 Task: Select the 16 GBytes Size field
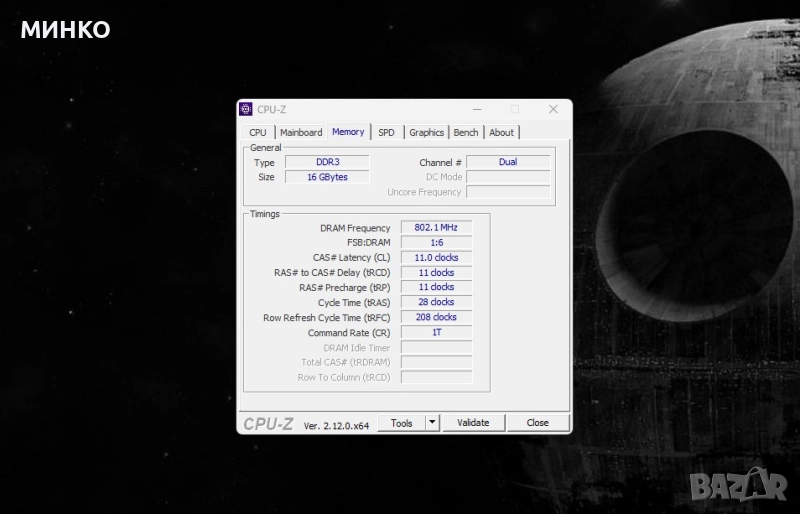tap(327, 177)
